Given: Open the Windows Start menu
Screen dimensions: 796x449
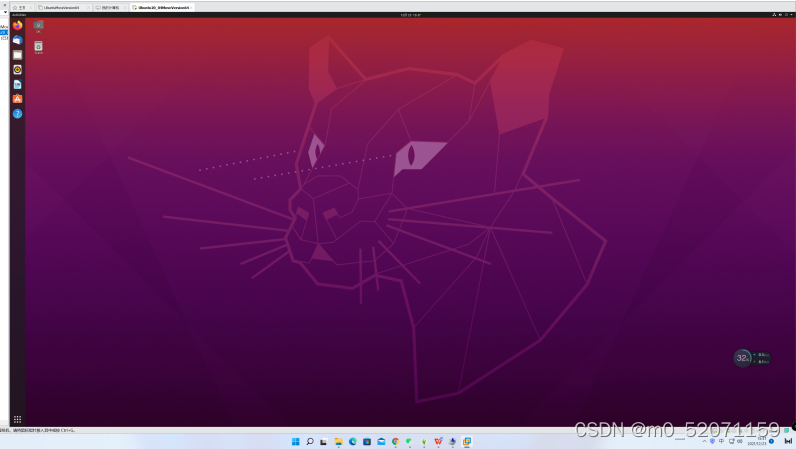Looking at the screenshot, I should pyautogui.click(x=295, y=441).
